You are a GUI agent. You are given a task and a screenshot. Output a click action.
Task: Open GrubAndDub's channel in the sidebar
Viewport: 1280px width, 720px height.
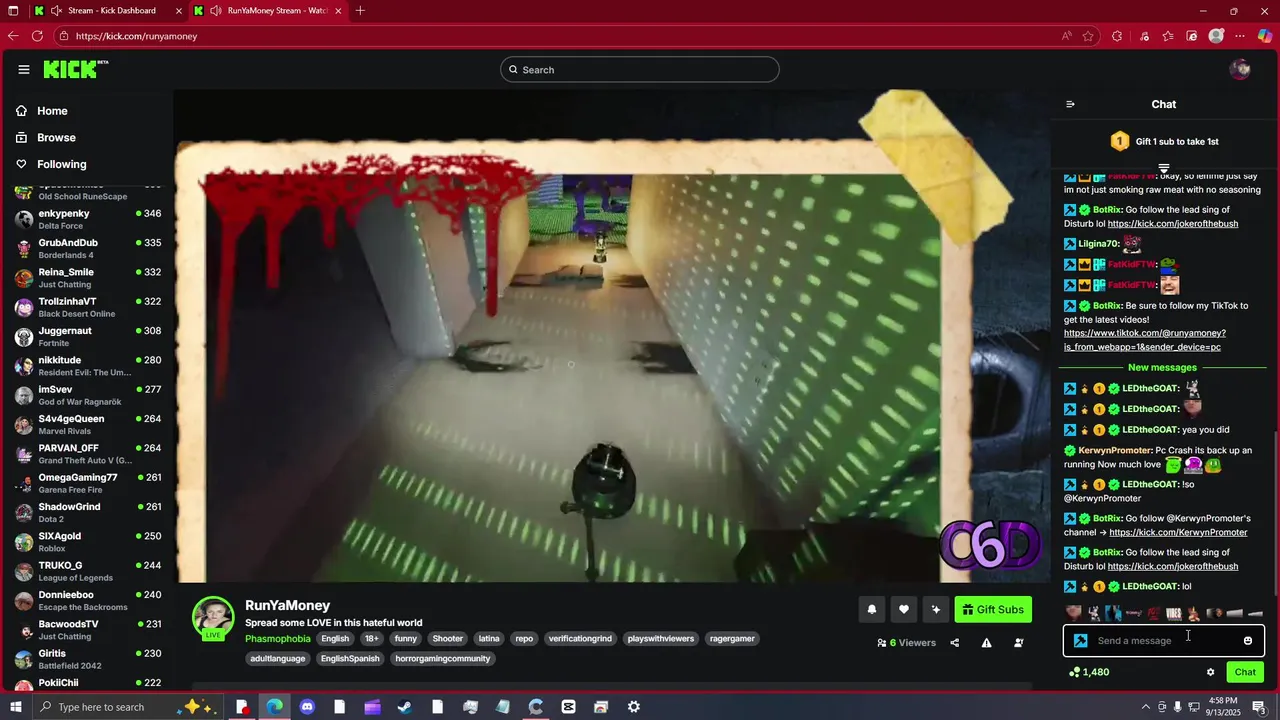click(x=88, y=249)
